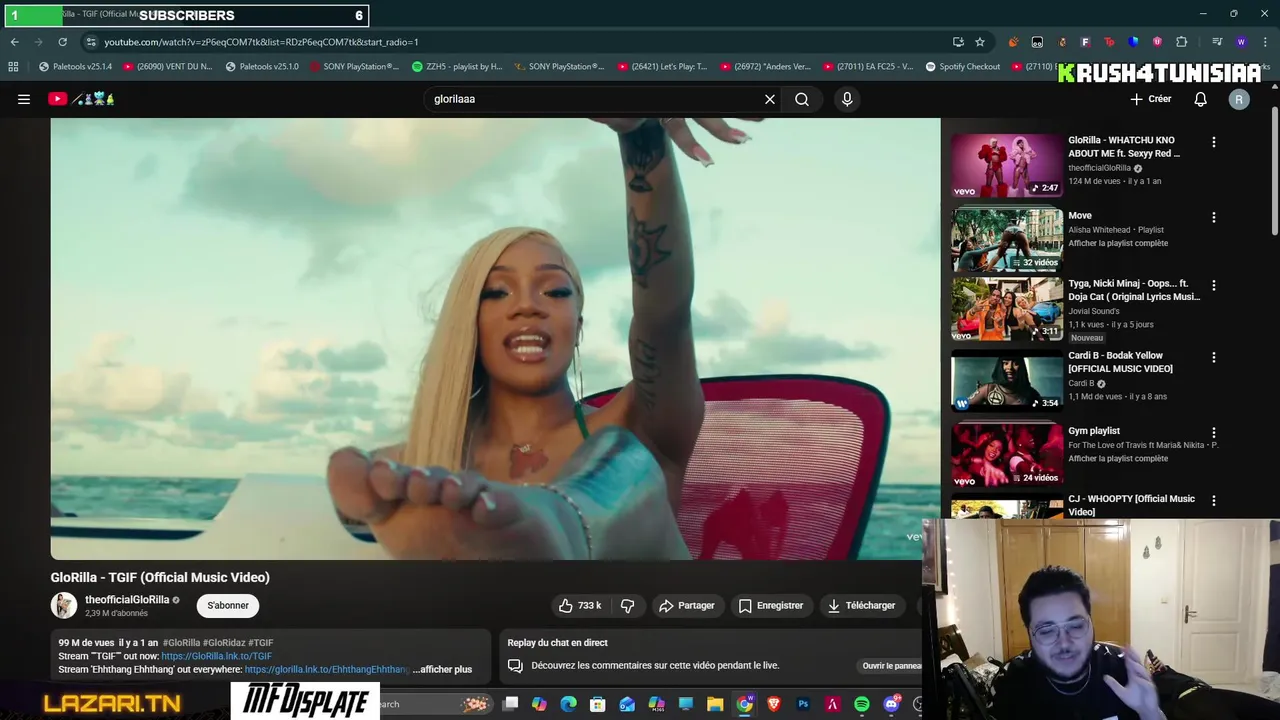The width and height of the screenshot is (1280, 720).
Task: Open the YouTube hamburger guide menu
Action: tap(24, 99)
